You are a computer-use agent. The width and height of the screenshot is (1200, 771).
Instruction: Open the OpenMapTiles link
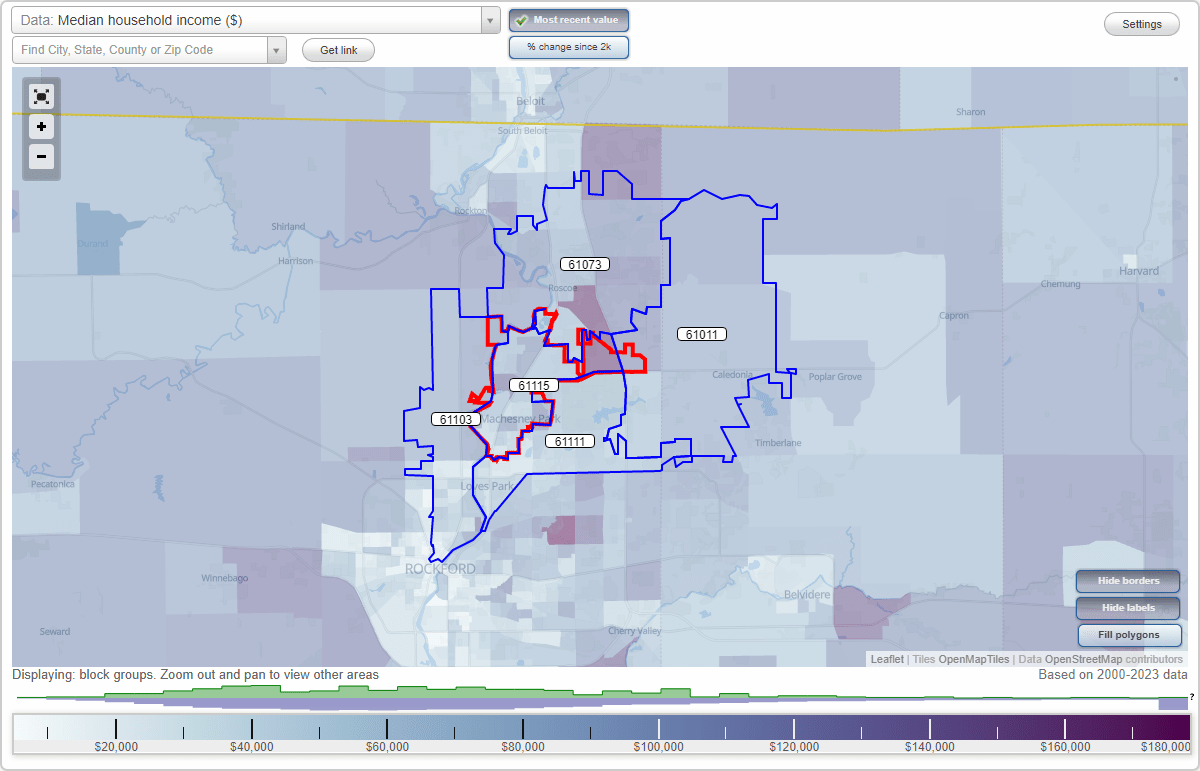point(973,659)
